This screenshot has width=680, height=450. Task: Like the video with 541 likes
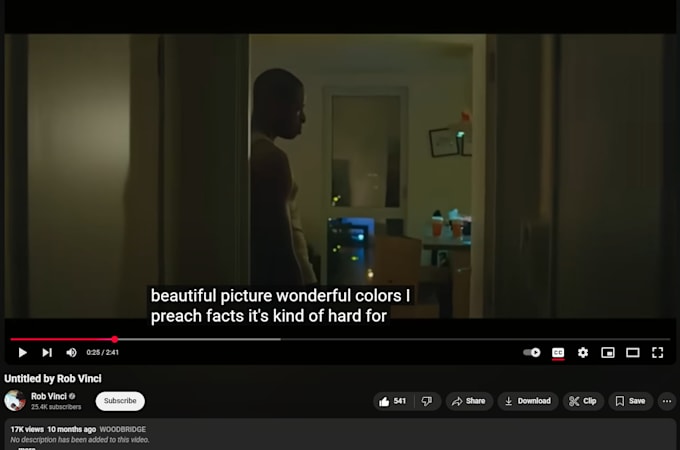point(393,401)
